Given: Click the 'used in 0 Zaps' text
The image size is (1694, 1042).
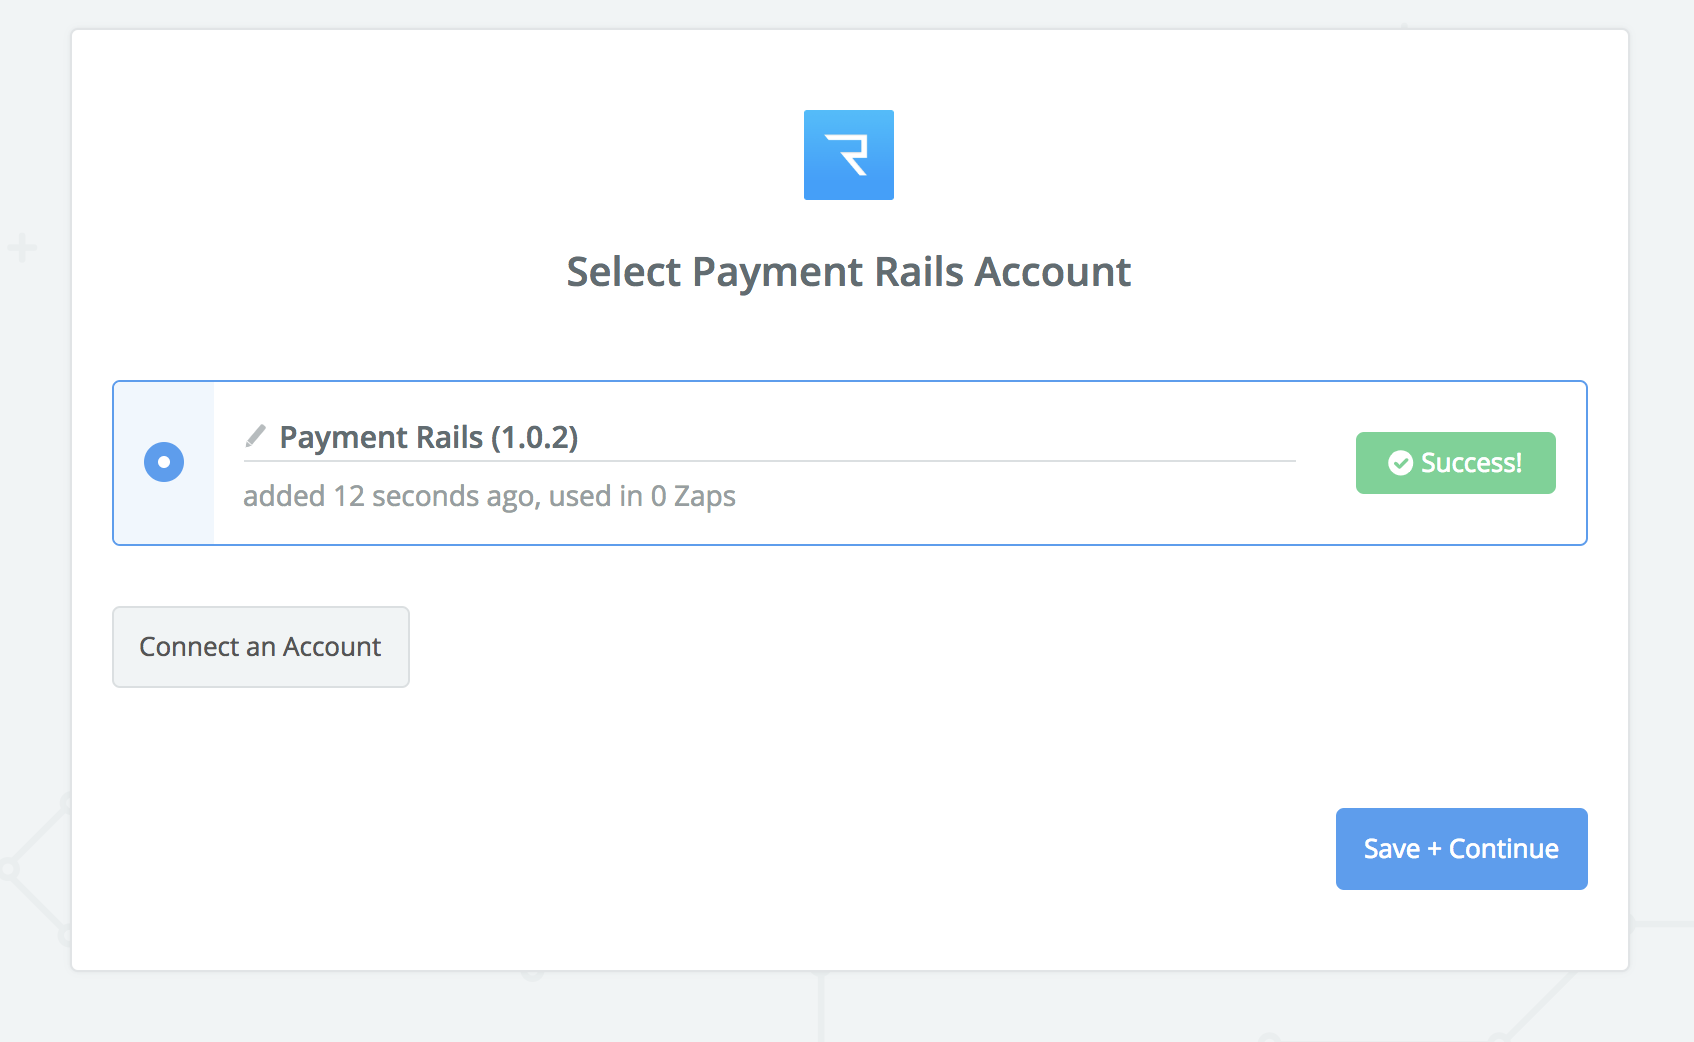Looking at the screenshot, I should [642, 496].
